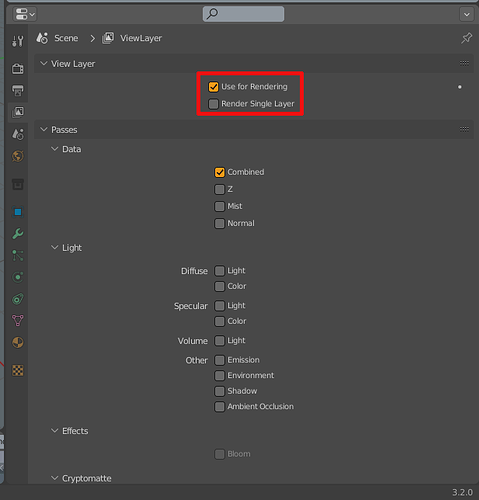Click the Scene icon in the breadcrumb
This screenshot has width=479, height=500.
[x=42, y=38]
